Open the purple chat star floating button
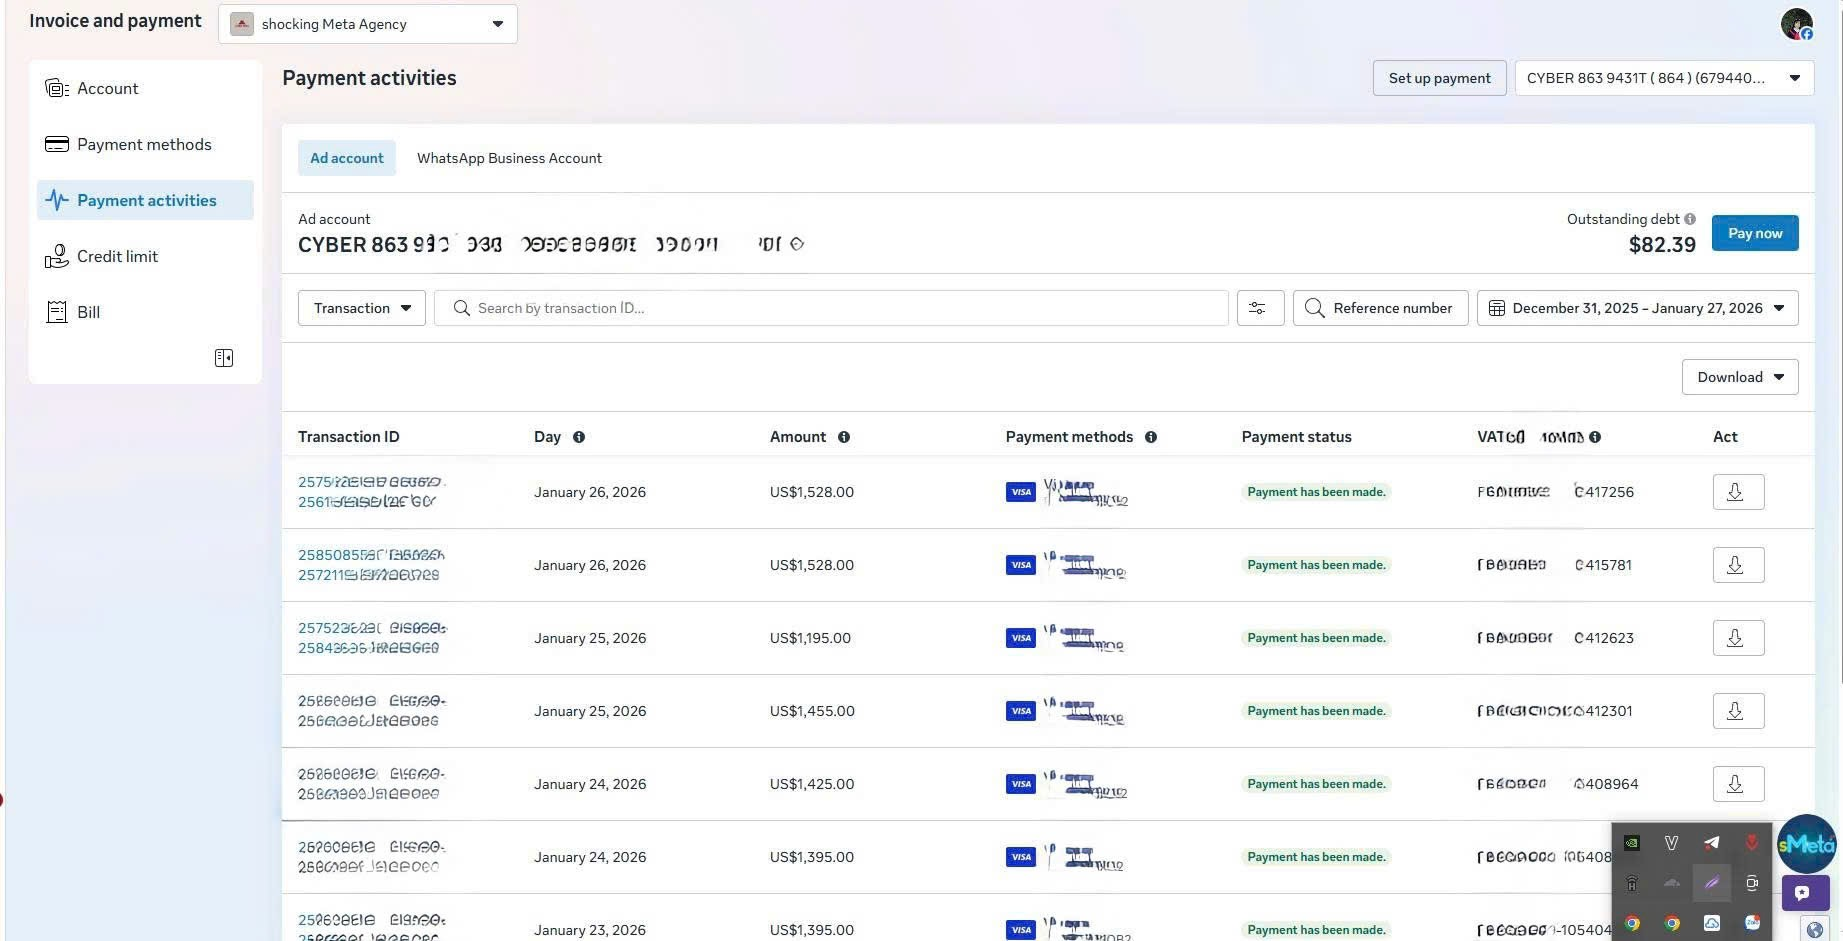Viewport: 1843px width, 941px height. click(1805, 893)
